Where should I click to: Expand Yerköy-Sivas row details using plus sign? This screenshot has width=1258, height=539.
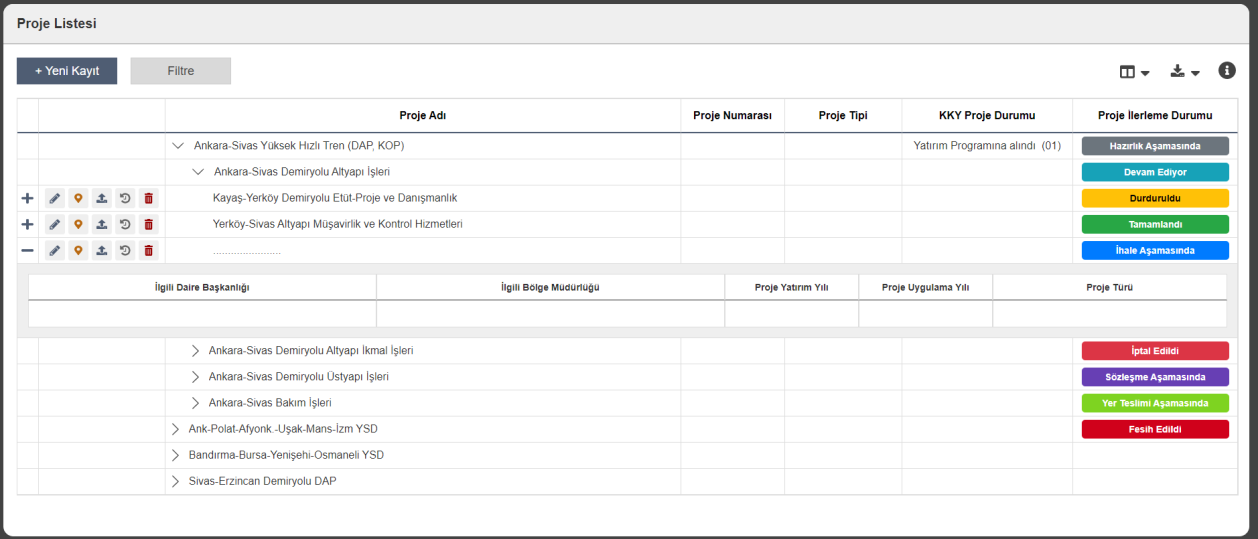(x=27, y=224)
